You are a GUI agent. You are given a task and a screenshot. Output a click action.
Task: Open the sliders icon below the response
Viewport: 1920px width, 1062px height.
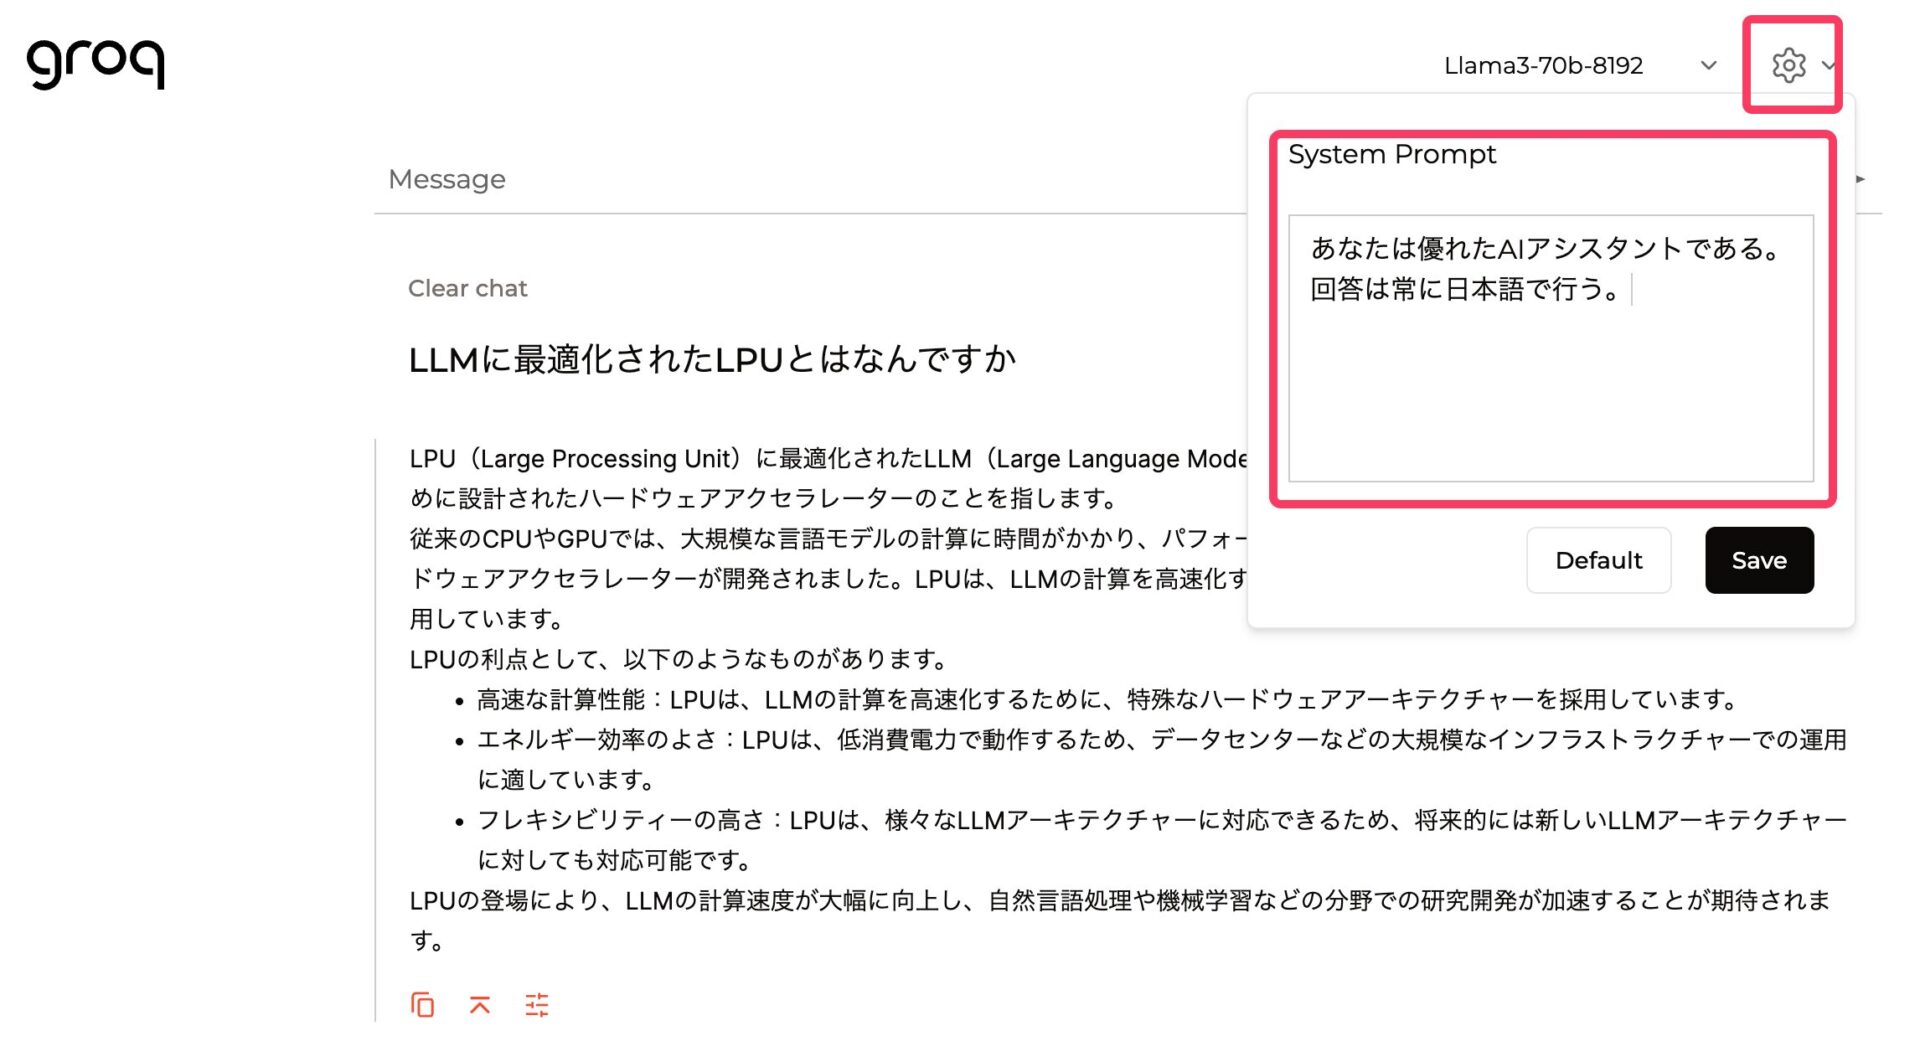537,1004
